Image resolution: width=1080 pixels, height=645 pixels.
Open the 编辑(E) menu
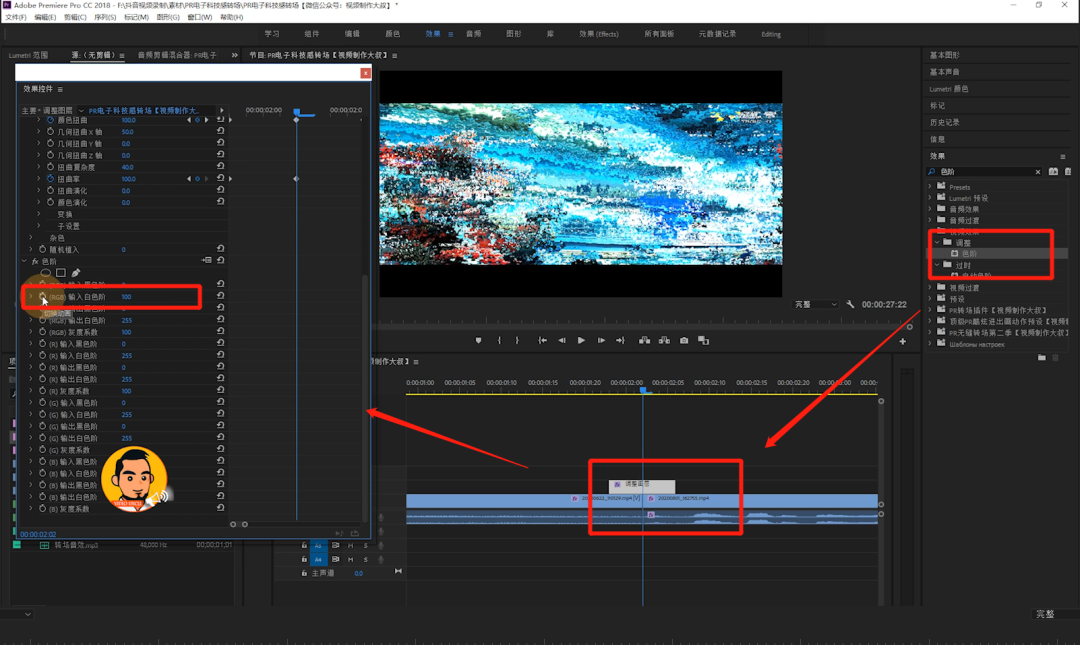click(45, 17)
